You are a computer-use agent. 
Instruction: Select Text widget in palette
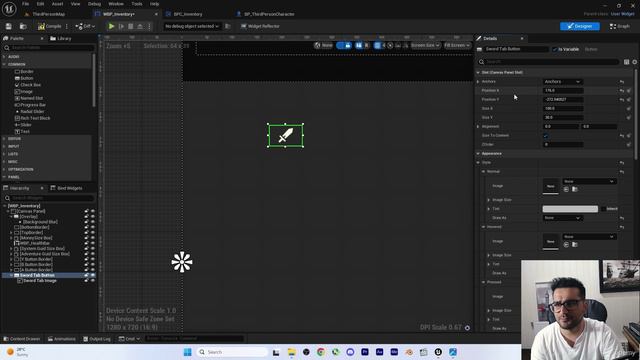[22, 131]
